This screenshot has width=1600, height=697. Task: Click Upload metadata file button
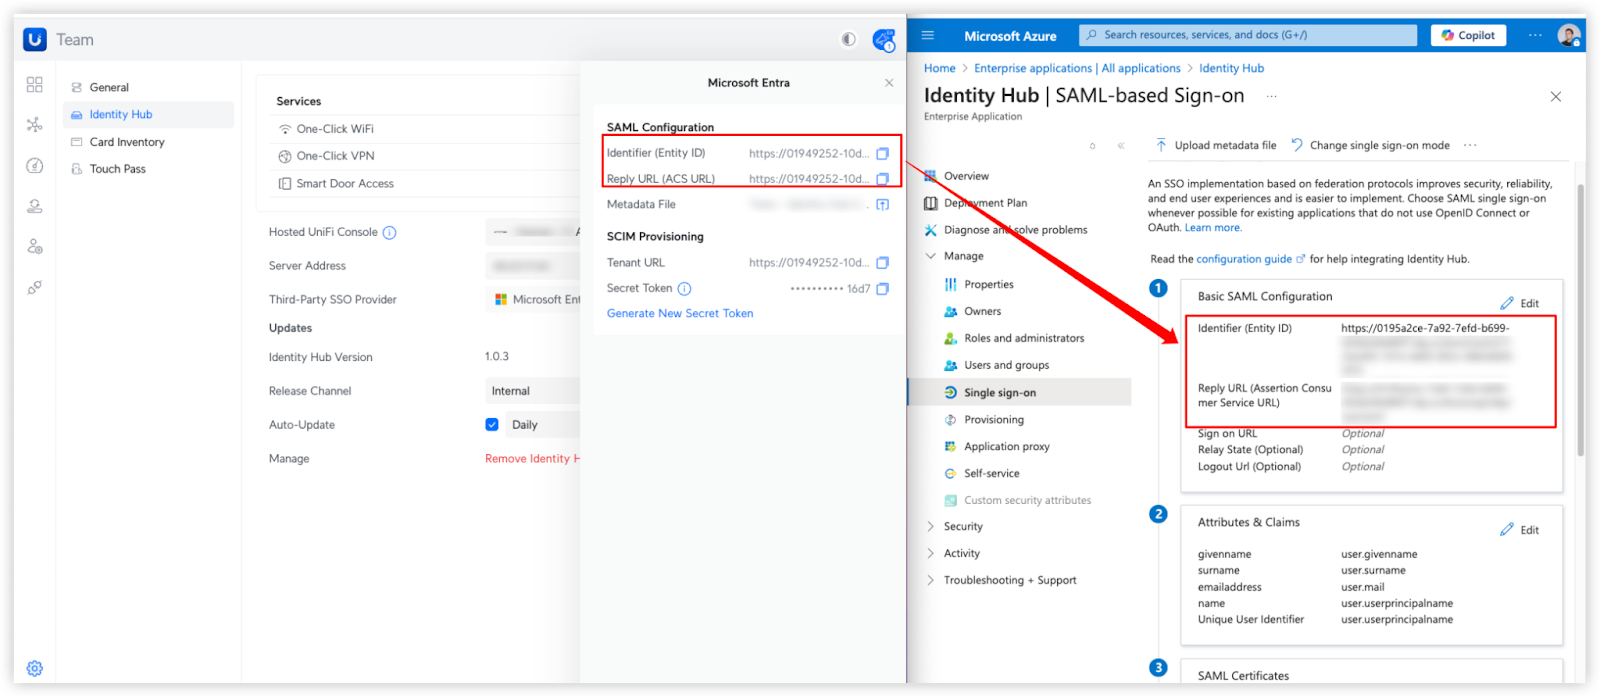click(x=1216, y=145)
